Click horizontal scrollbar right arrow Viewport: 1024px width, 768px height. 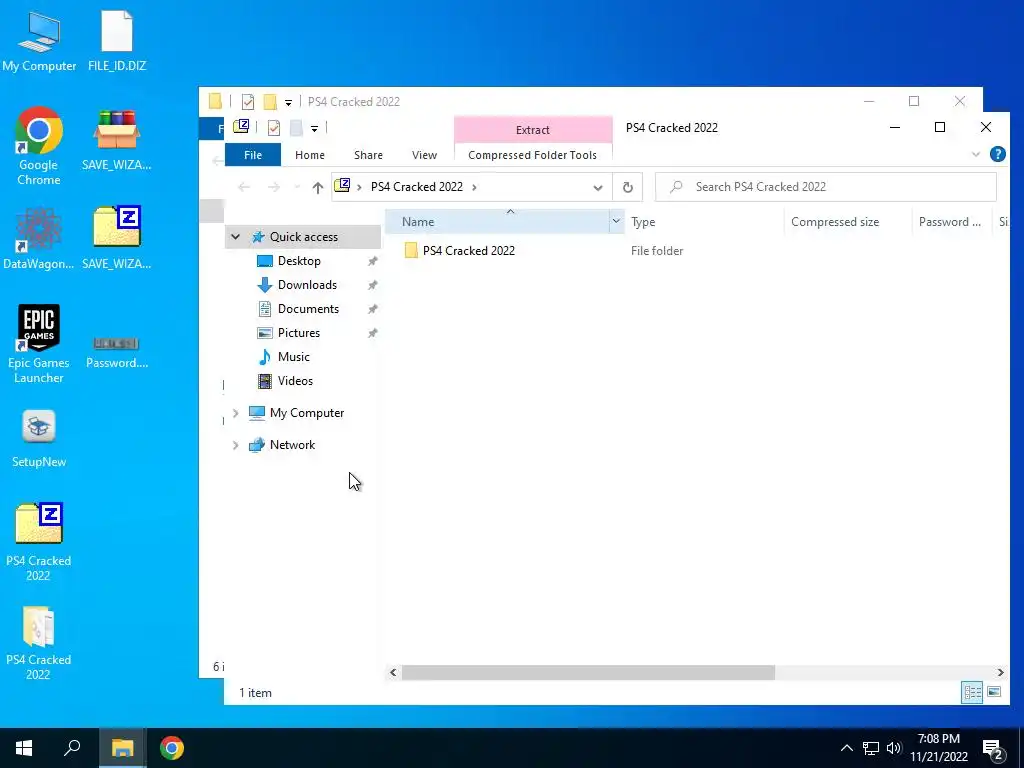pyautogui.click(x=1000, y=672)
